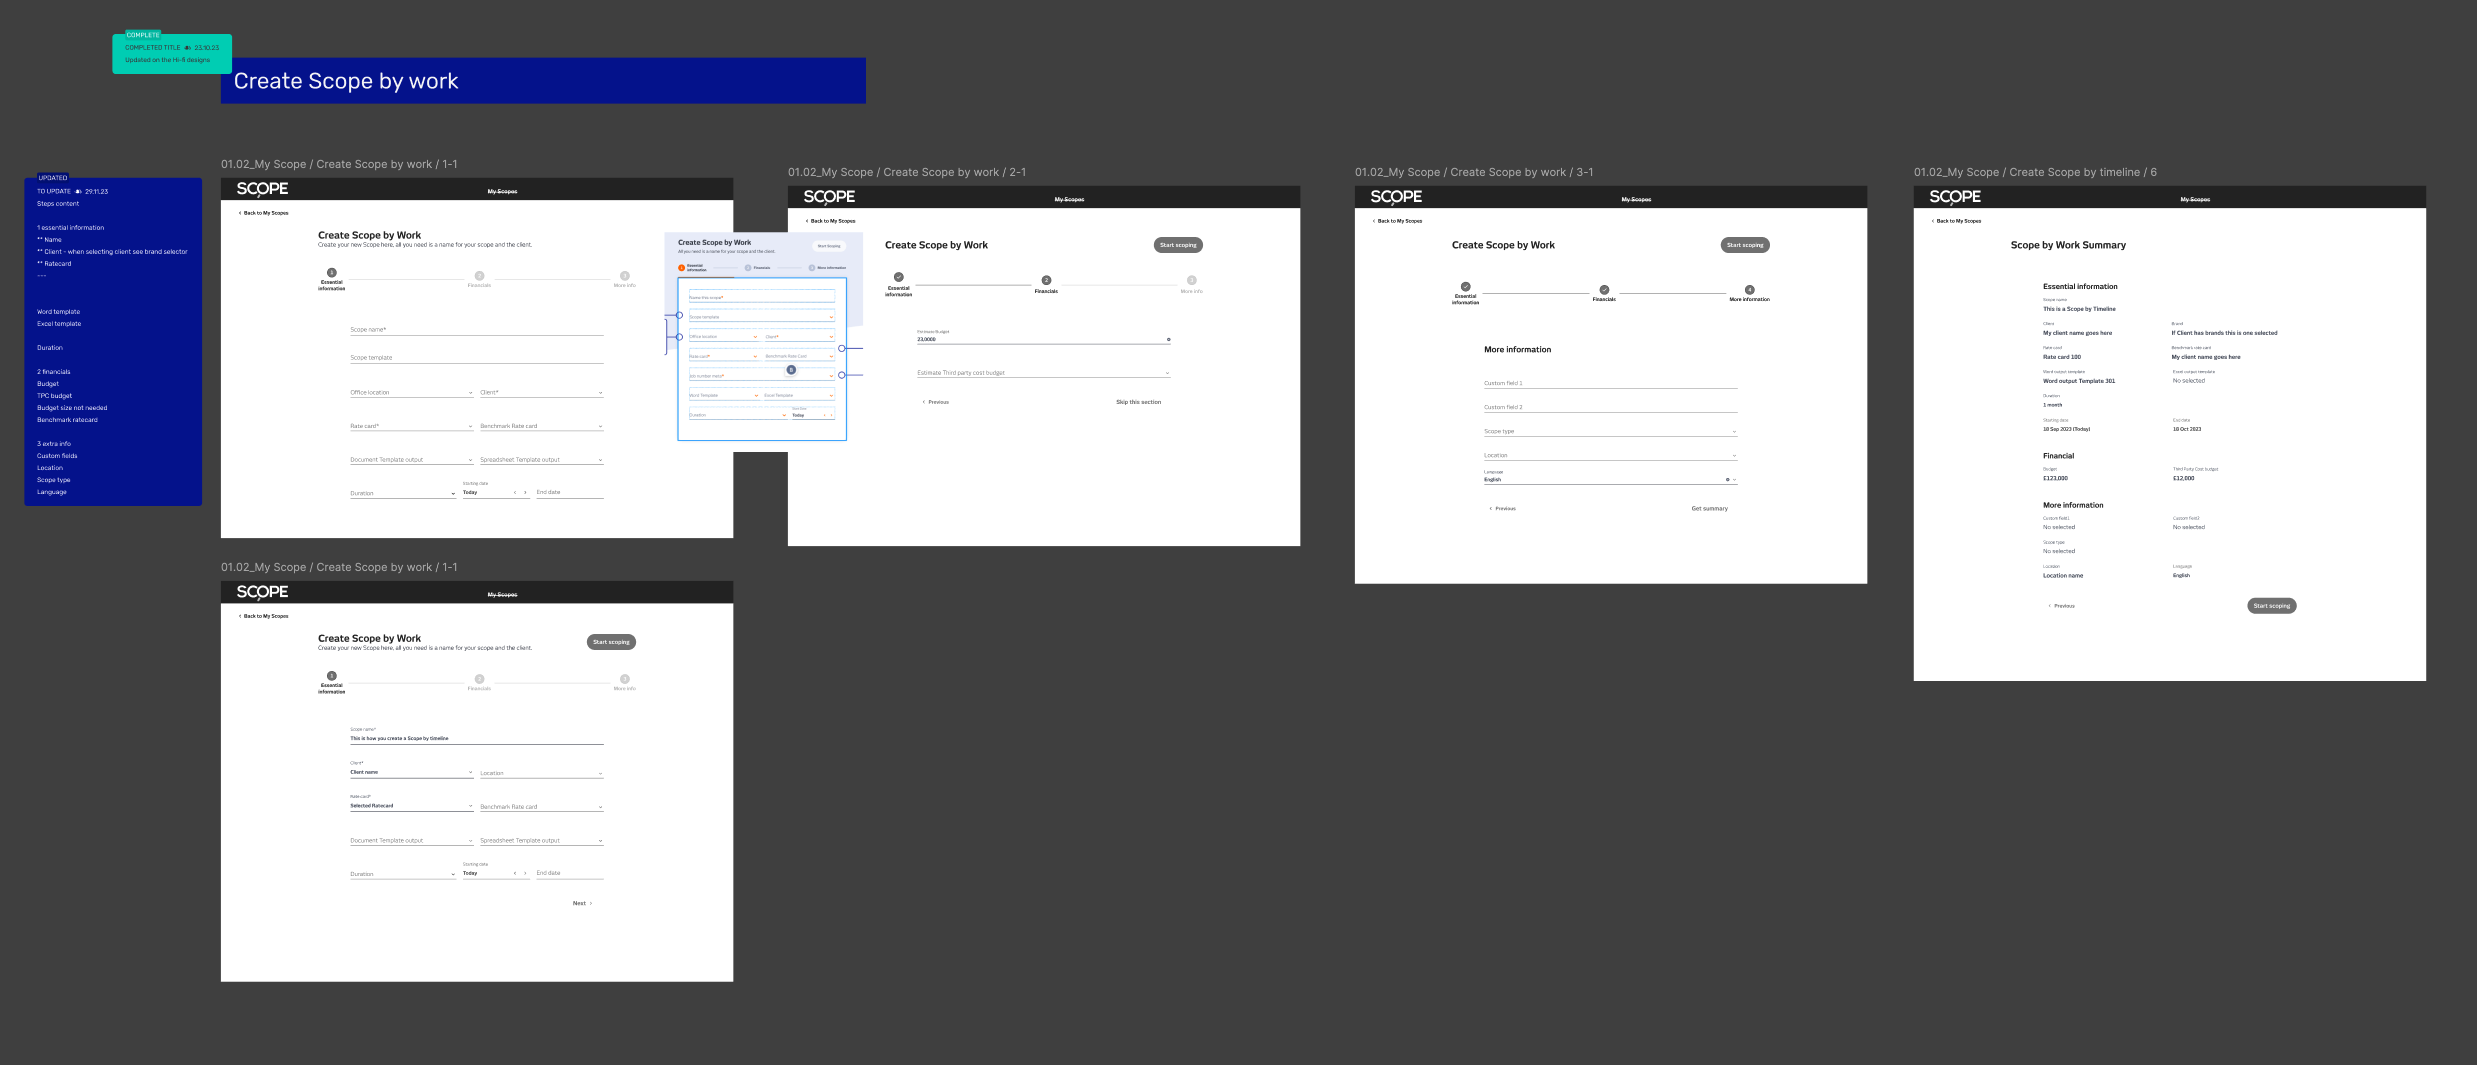Image resolution: width=2477 pixels, height=1065 pixels.
Task: Click the clear icon in the budget field showing 23,0000
Action: (x=1168, y=340)
